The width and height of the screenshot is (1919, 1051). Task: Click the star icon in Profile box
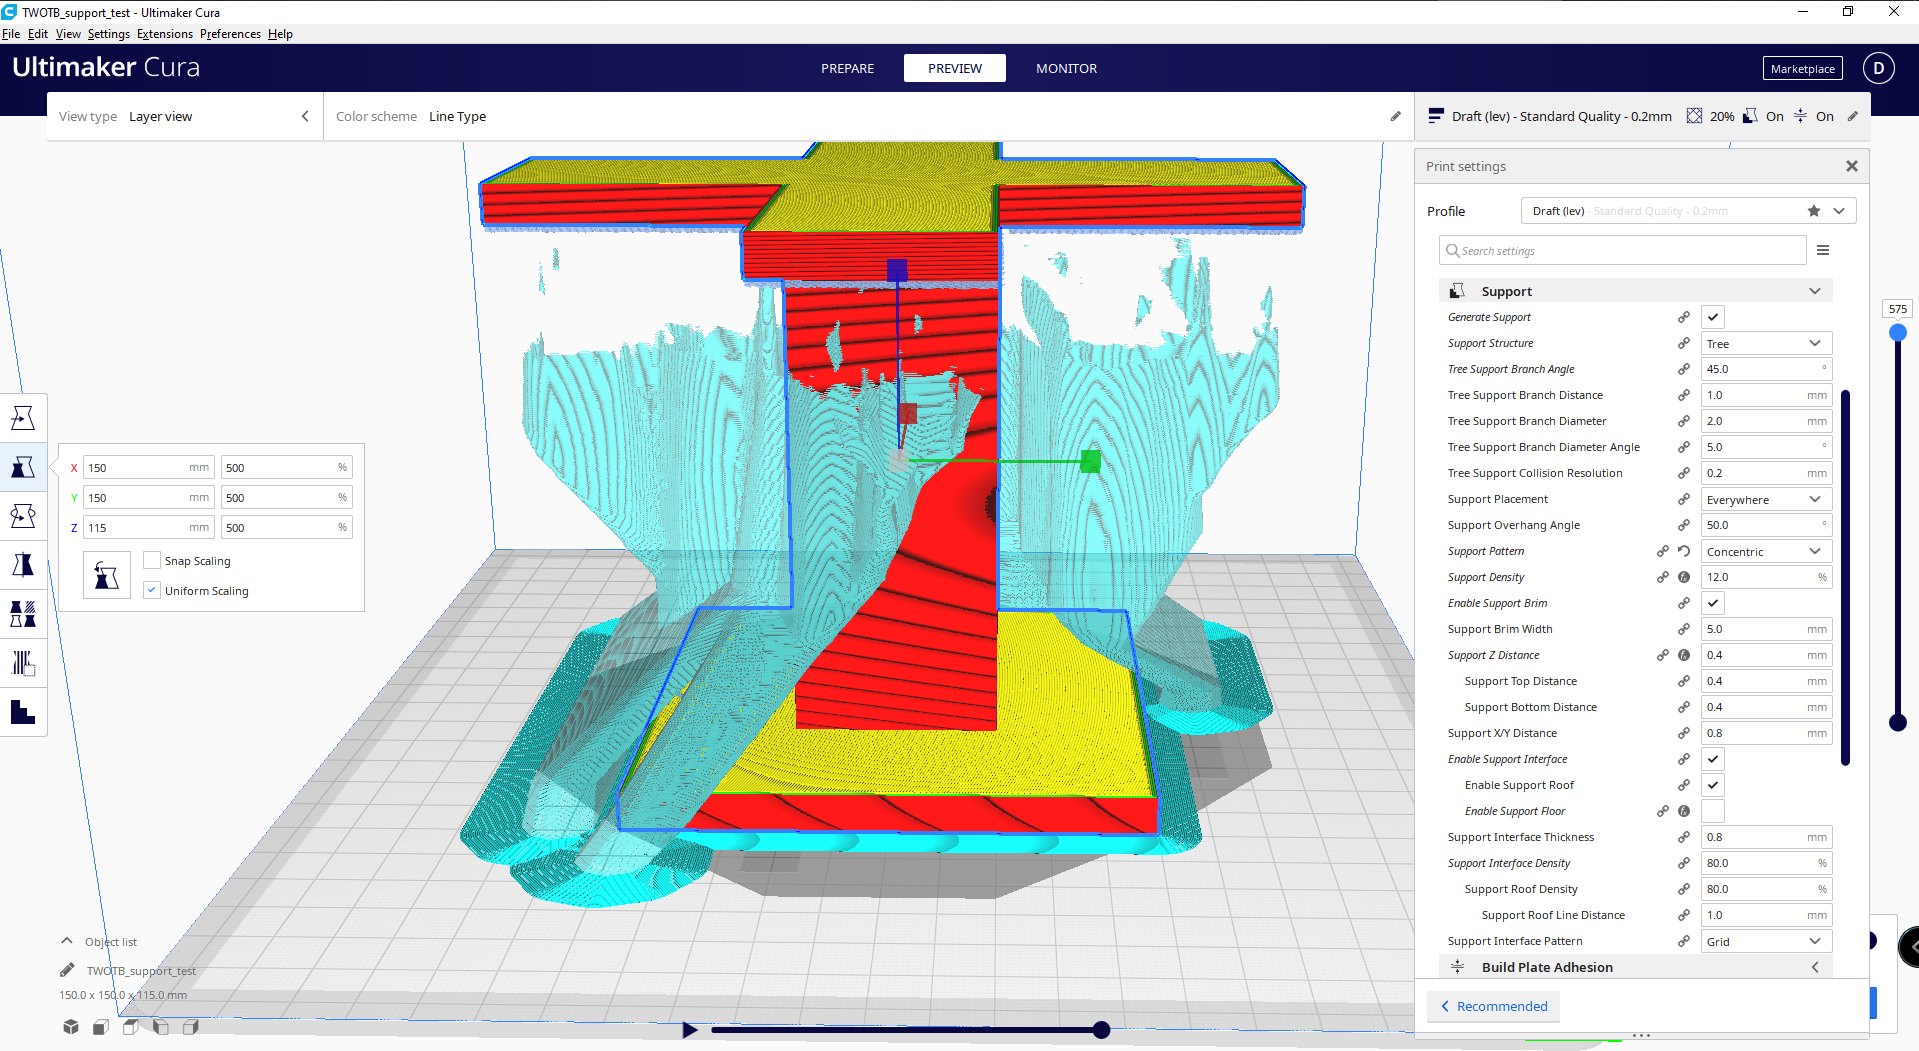coord(1814,211)
